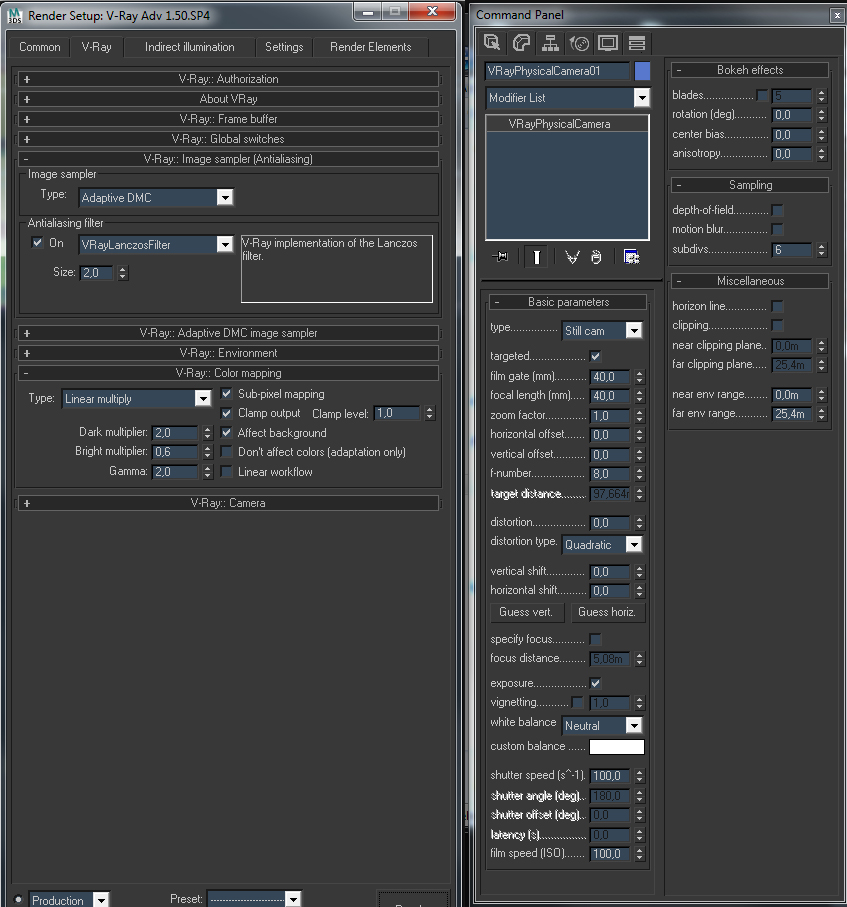Click the Guess vert. button

pyautogui.click(x=526, y=612)
